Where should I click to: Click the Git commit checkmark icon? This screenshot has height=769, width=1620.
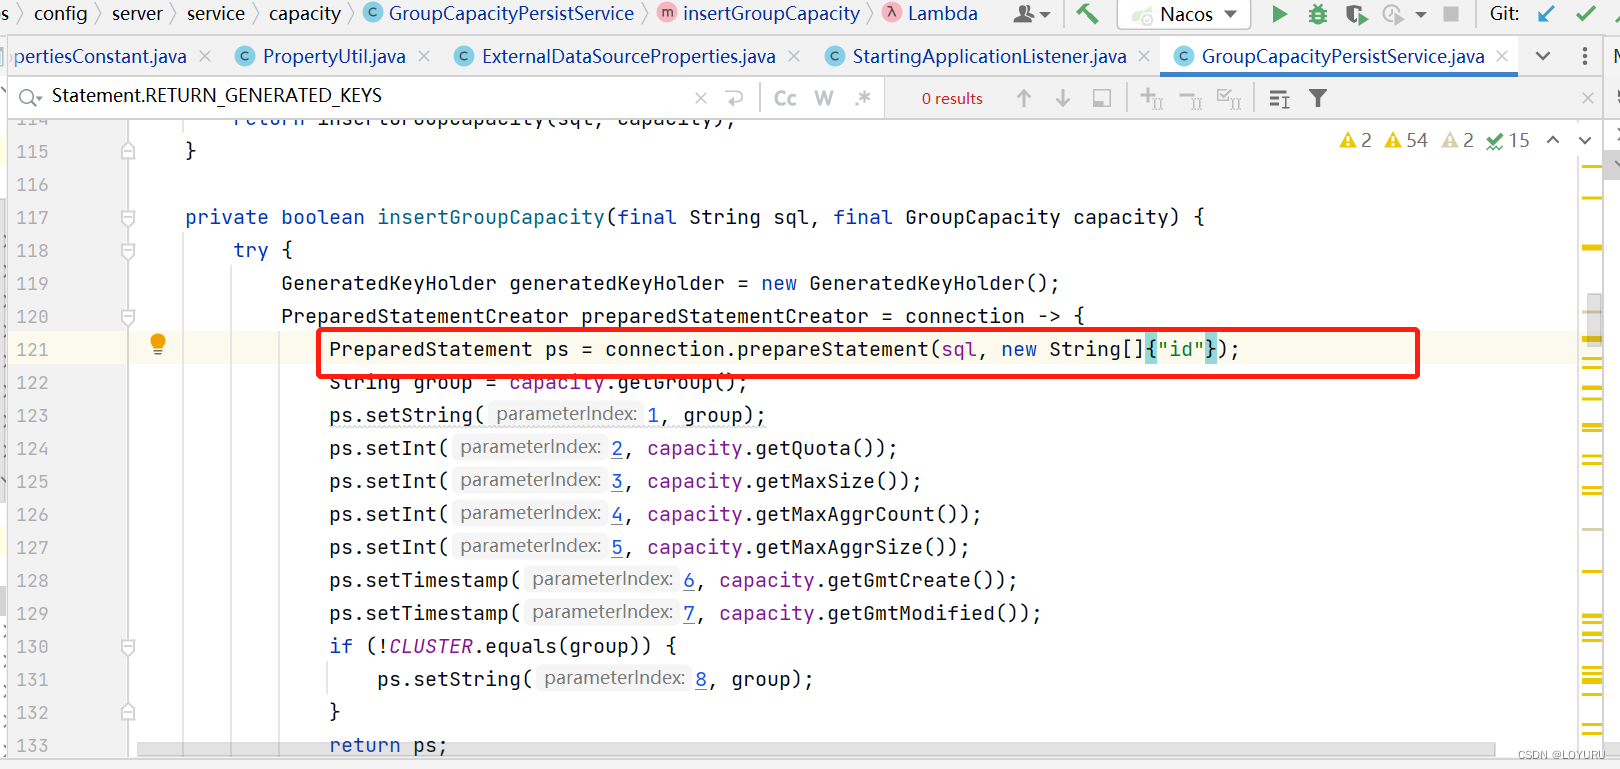1586,14
